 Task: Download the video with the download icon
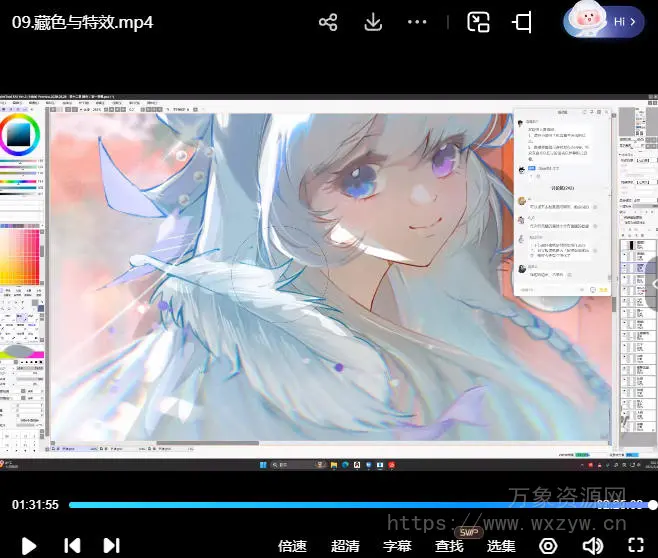pos(373,22)
